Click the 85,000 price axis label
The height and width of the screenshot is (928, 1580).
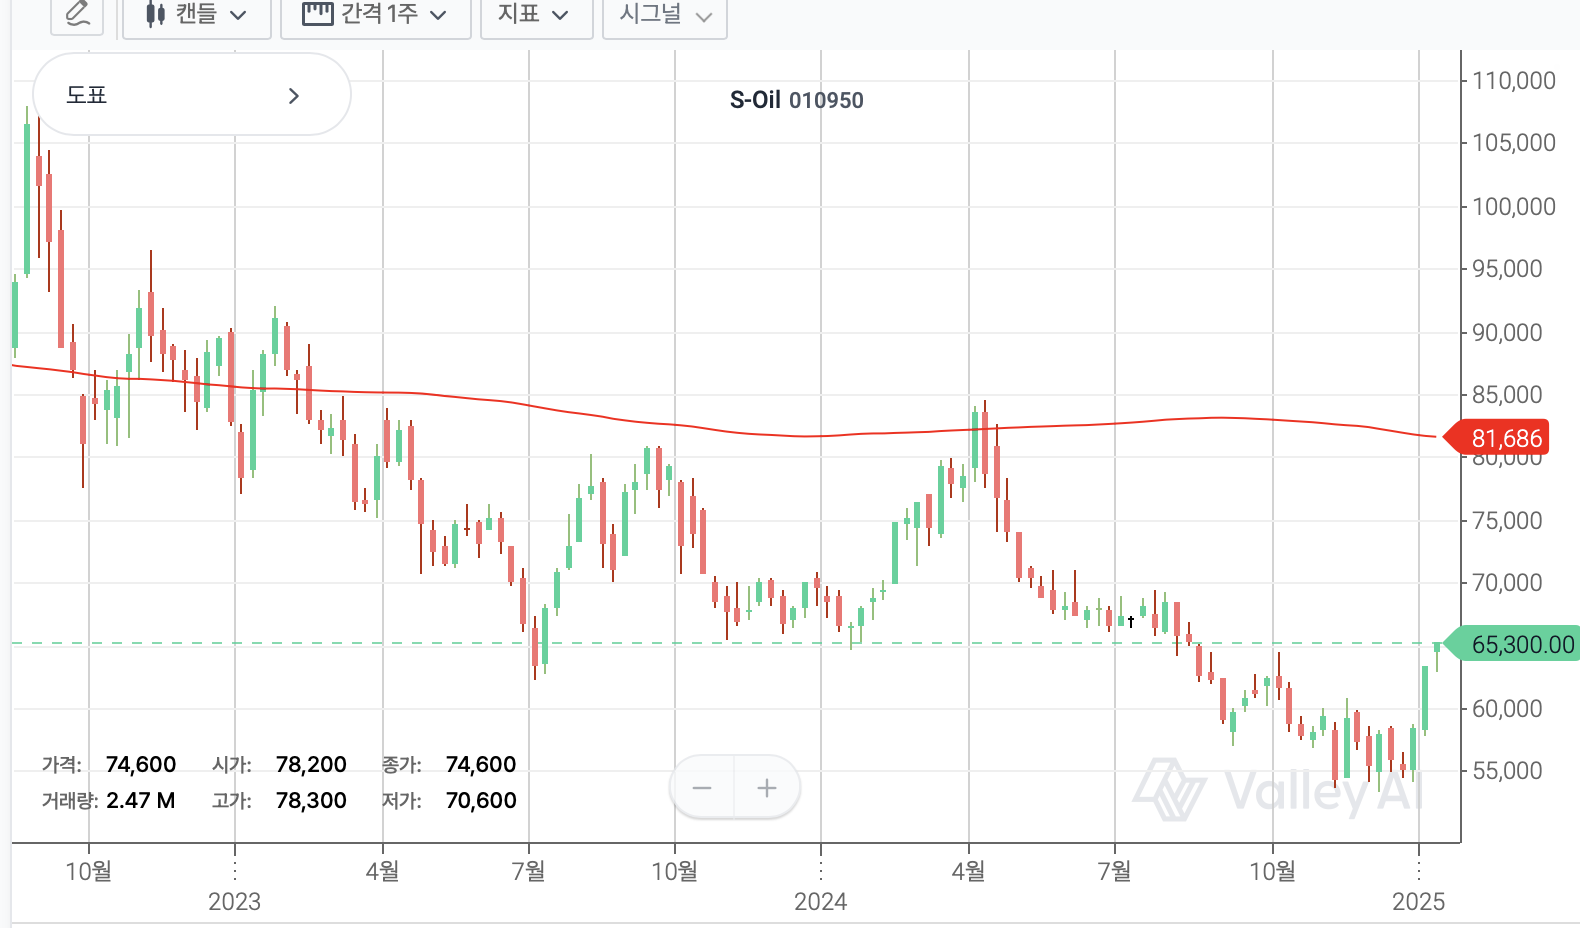[x=1507, y=395]
